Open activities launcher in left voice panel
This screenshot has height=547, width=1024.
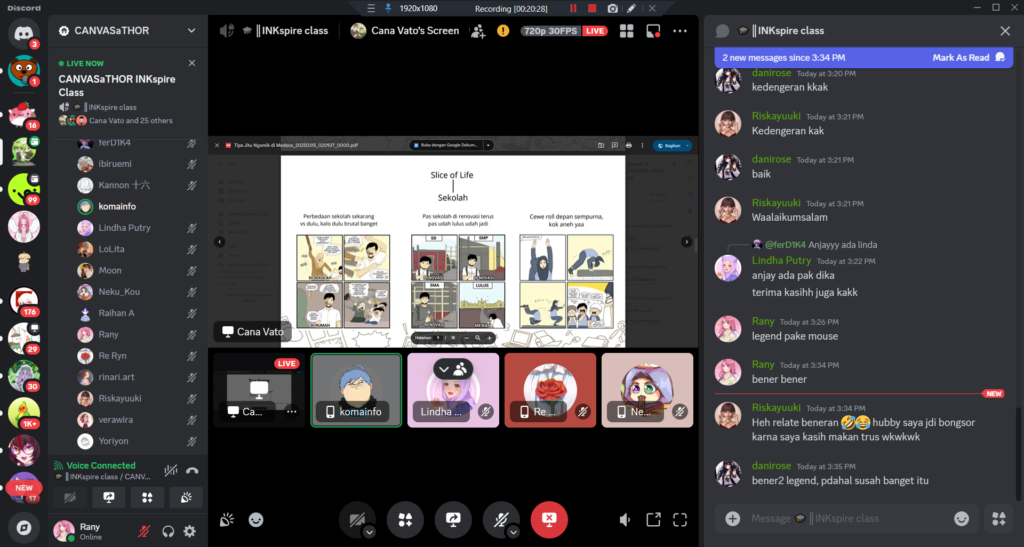click(x=147, y=498)
